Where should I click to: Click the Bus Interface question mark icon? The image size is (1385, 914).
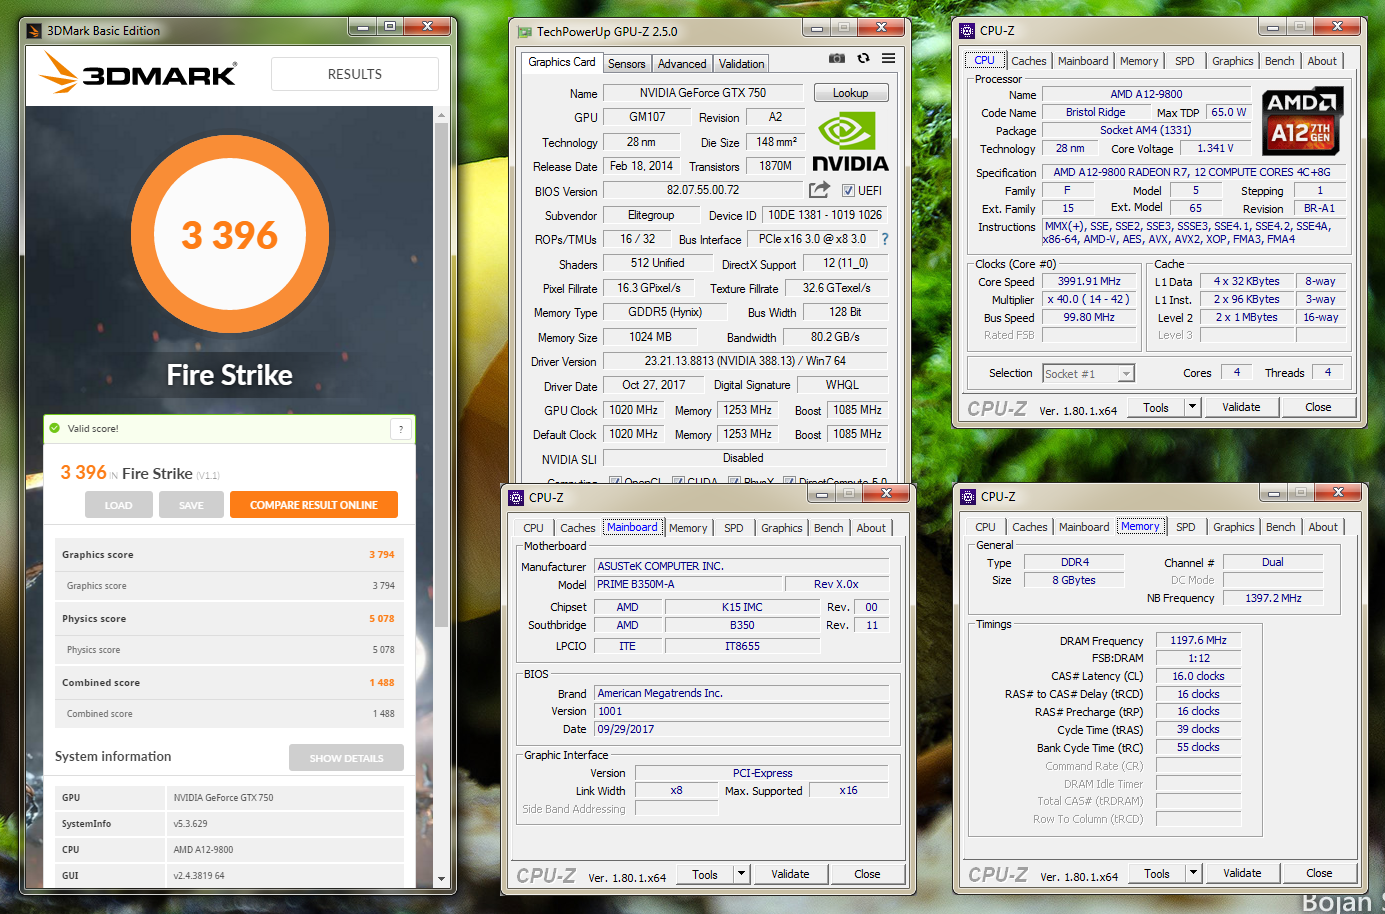point(885,239)
